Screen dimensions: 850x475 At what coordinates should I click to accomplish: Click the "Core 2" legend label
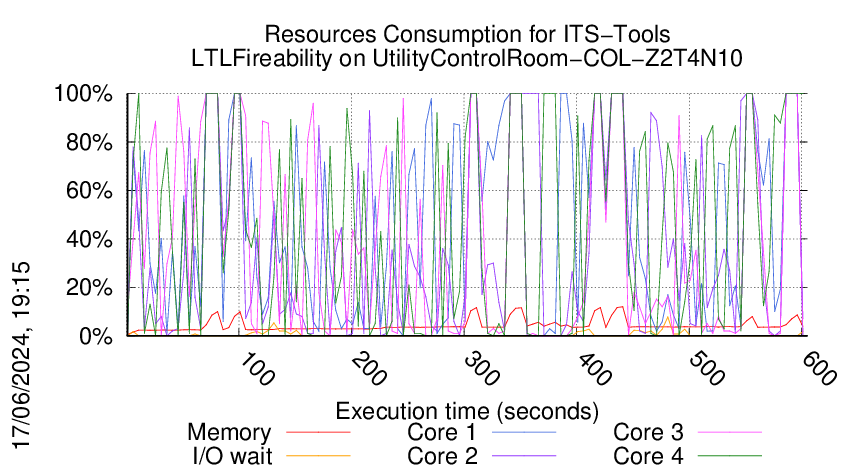[x=442, y=456]
